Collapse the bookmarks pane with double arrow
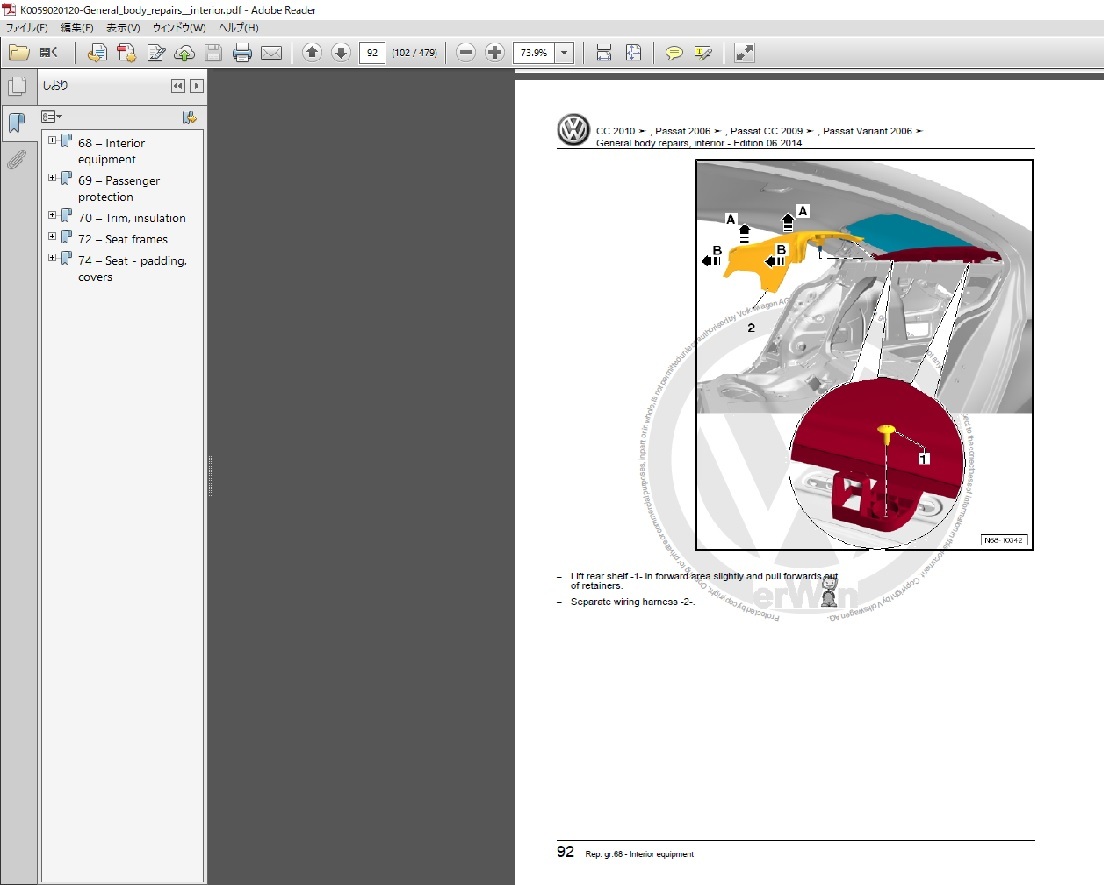 tap(177, 86)
